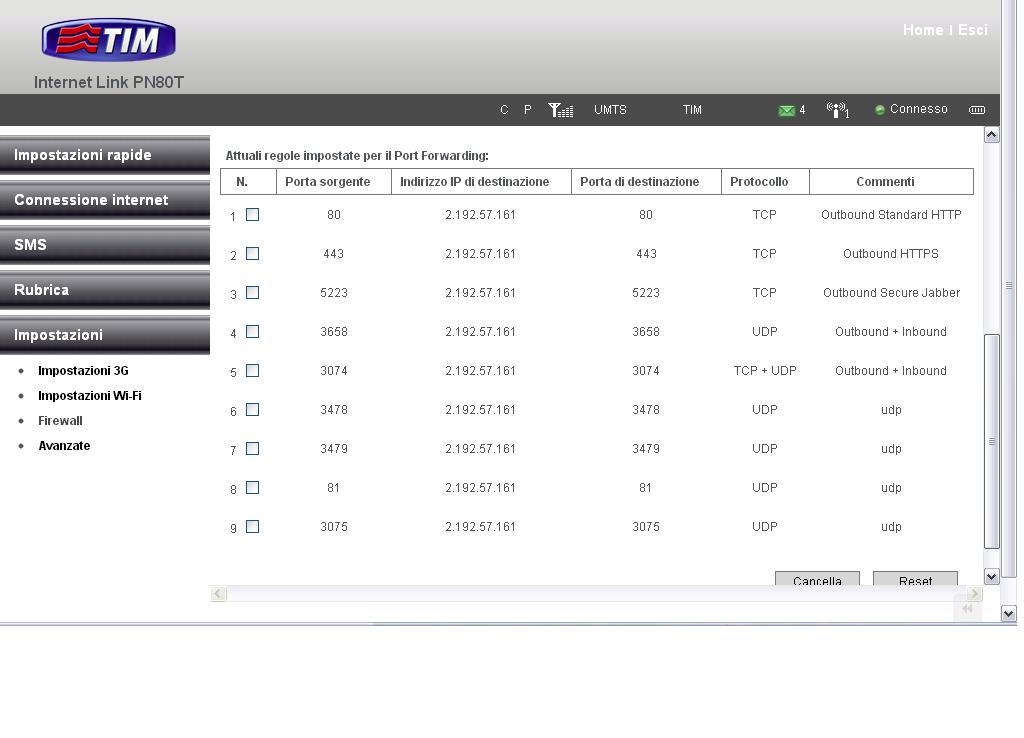This screenshot has width=1024, height=738.
Task: Click the horizontal scrollbar track
Action: click(x=600, y=594)
